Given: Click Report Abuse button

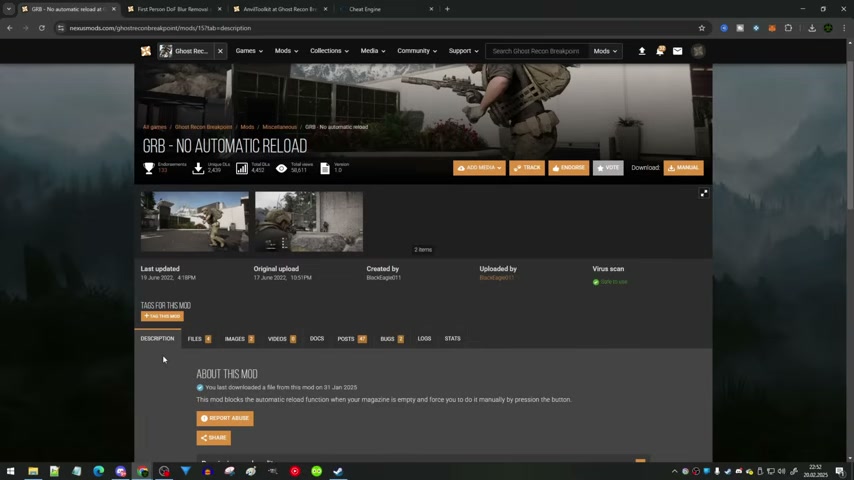Looking at the screenshot, I should pyautogui.click(x=225, y=418).
